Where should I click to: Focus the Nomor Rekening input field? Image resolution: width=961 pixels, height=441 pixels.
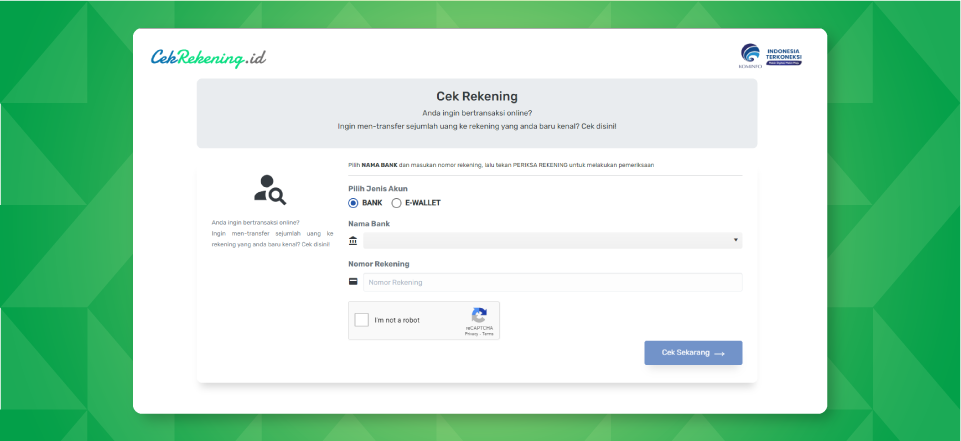tap(552, 282)
